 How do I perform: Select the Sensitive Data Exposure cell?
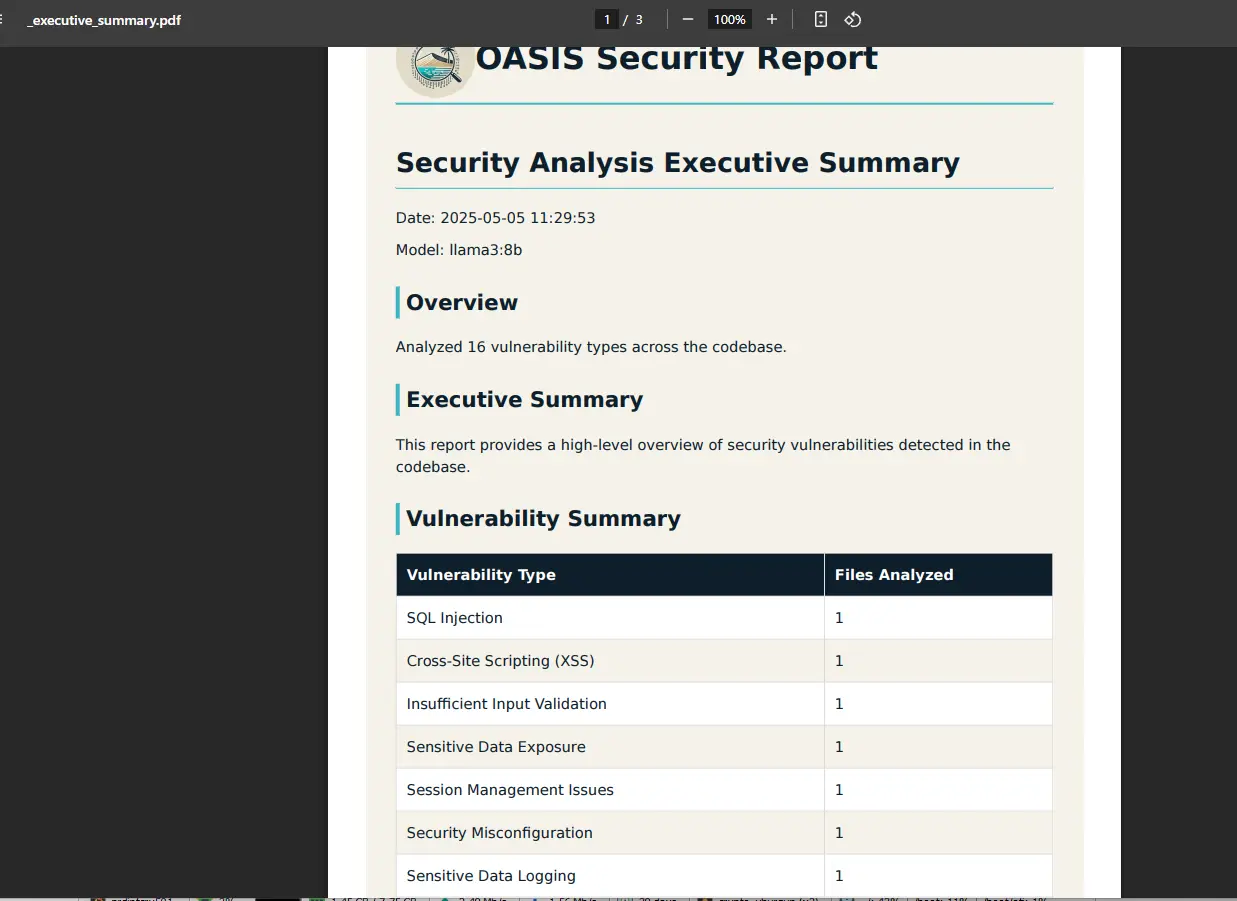pyautogui.click(x=610, y=747)
